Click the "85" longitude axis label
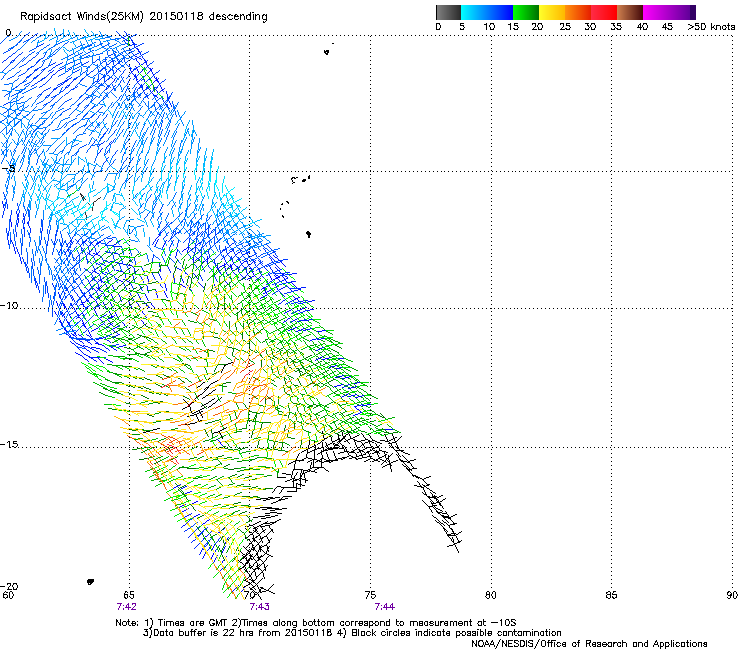The image size is (740, 650). [611, 595]
